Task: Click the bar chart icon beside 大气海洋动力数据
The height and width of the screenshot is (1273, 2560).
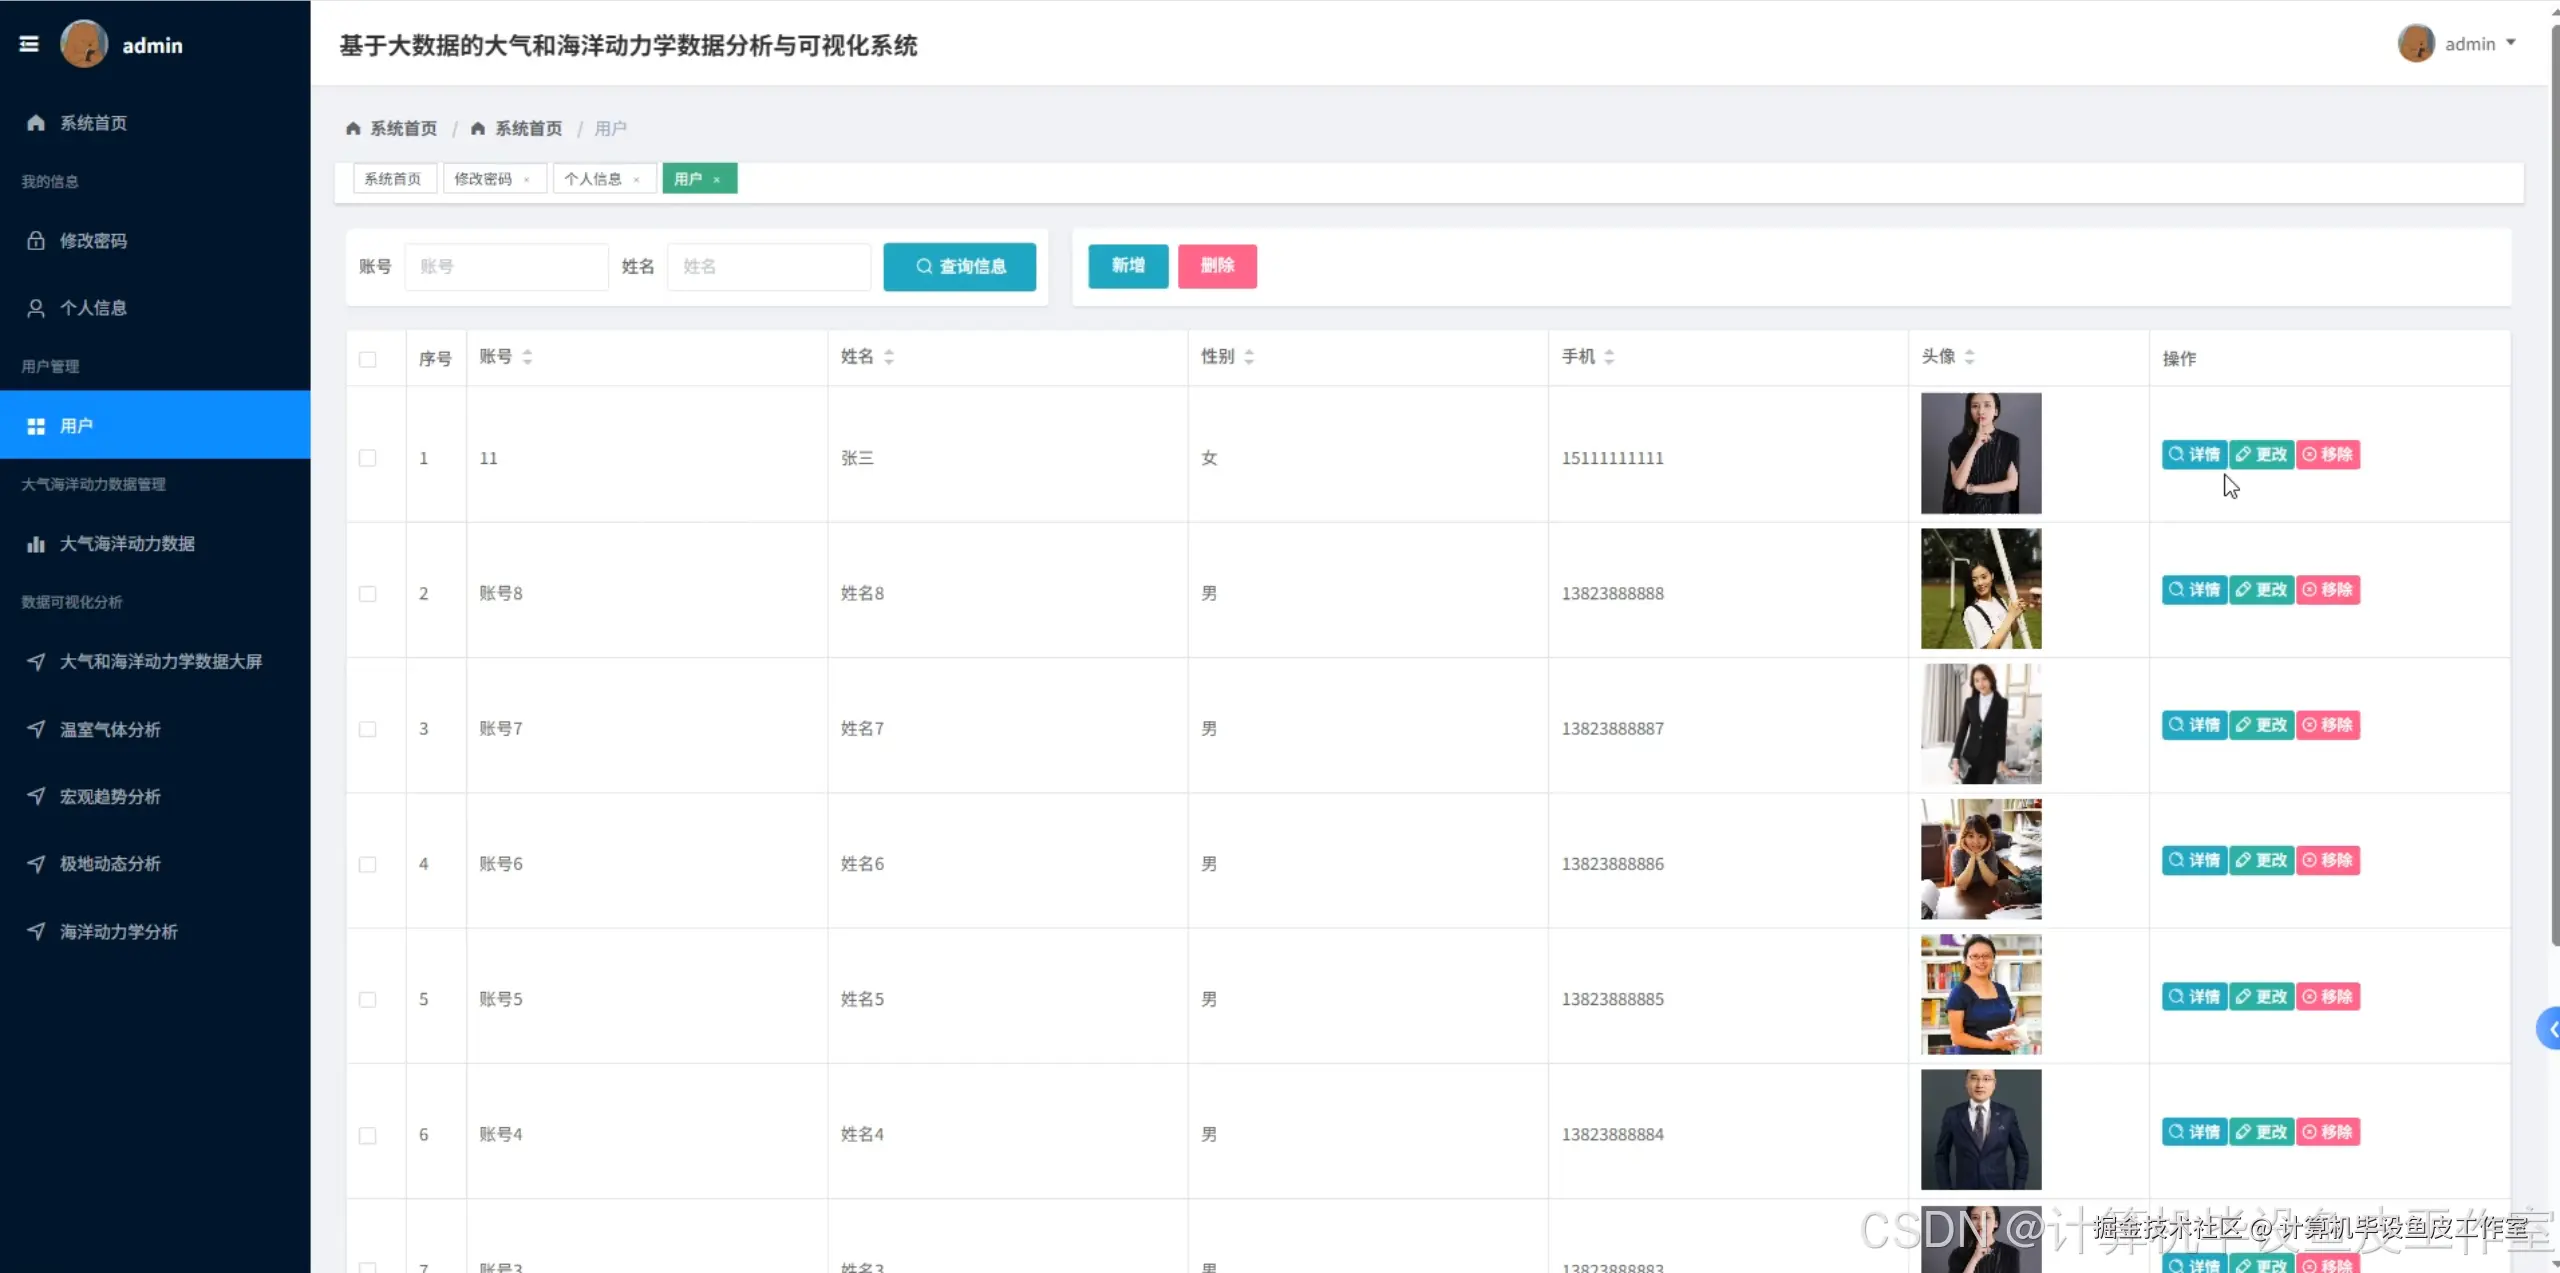Action: click(x=36, y=544)
